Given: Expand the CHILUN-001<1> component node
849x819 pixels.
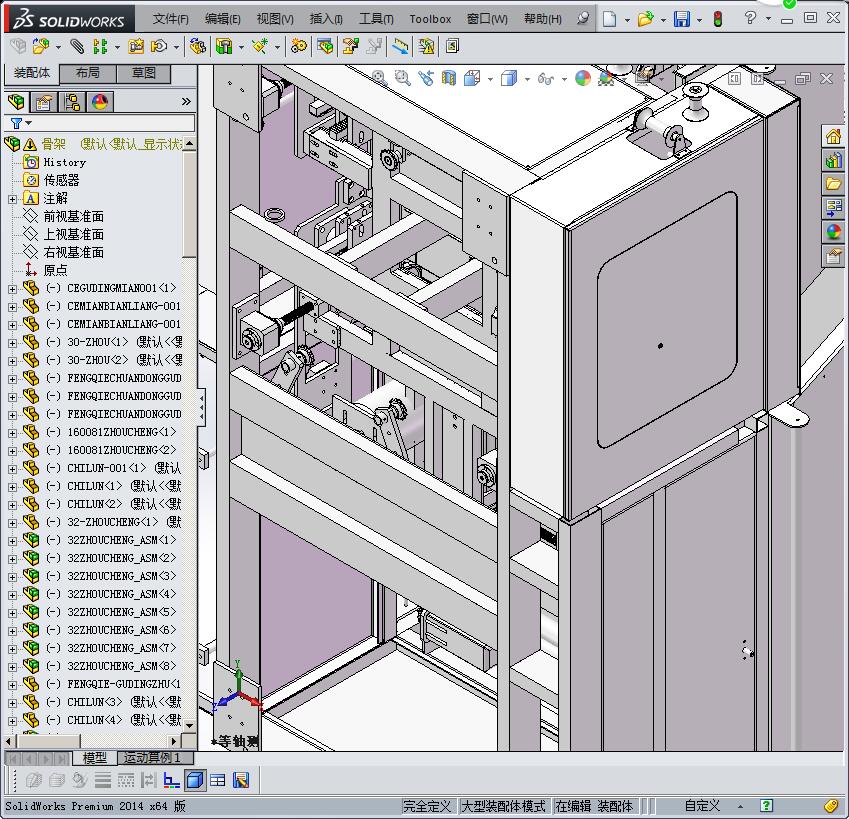Looking at the screenshot, I should click(12, 469).
